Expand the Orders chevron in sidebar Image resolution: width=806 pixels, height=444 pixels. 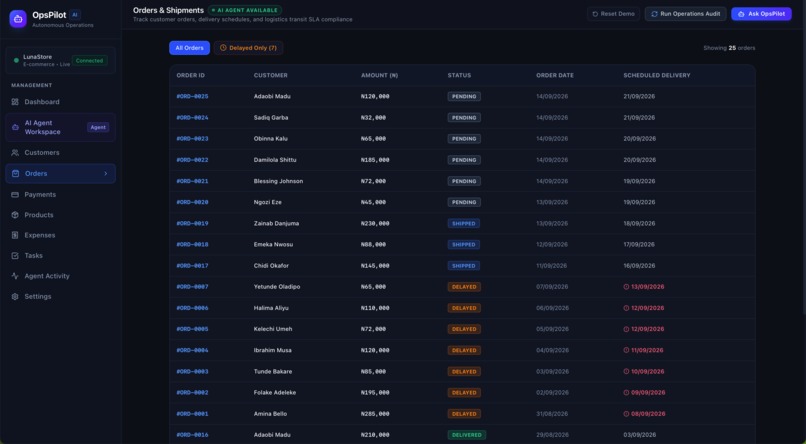(106, 174)
